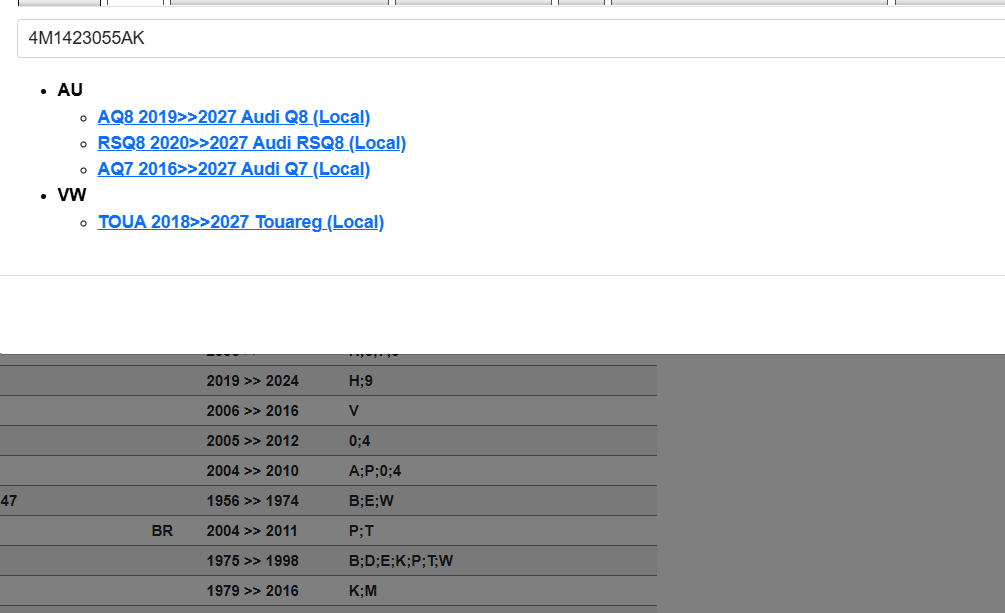Open the RSQ8 2020>>2027 Audi RSQ8 link
This screenshot has height=613, width=1005.
[x=251, y=143]
